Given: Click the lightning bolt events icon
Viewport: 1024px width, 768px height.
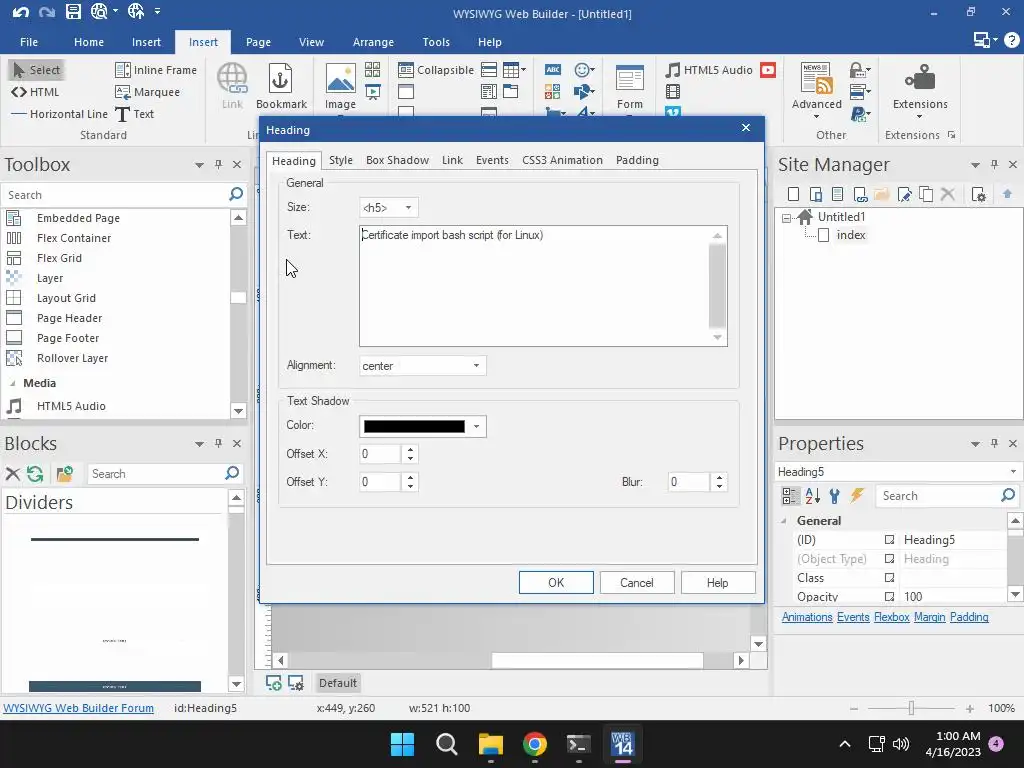Looking at the screenshot, I should point(857,496).
